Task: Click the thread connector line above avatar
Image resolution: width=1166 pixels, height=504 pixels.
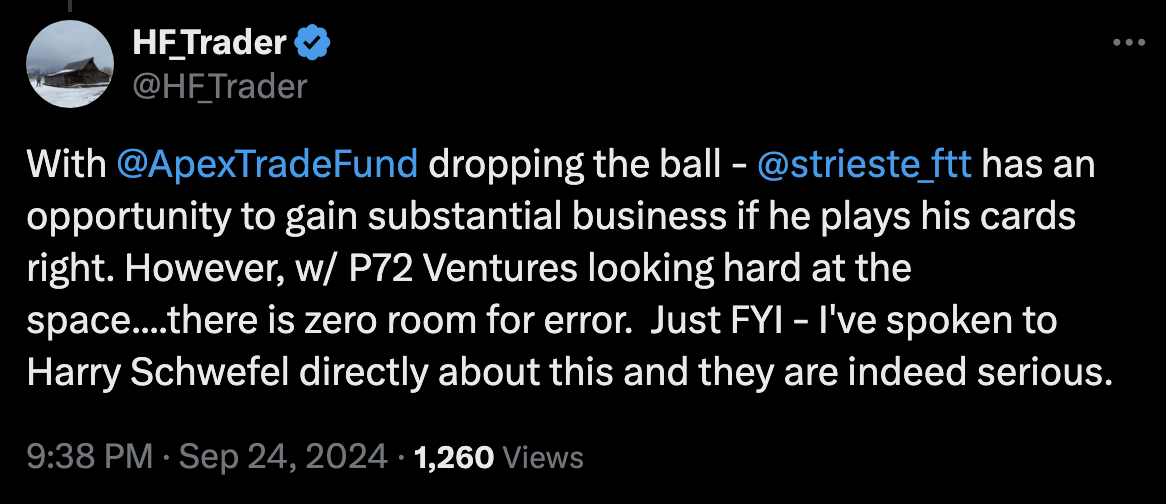Action: (70, 5)
